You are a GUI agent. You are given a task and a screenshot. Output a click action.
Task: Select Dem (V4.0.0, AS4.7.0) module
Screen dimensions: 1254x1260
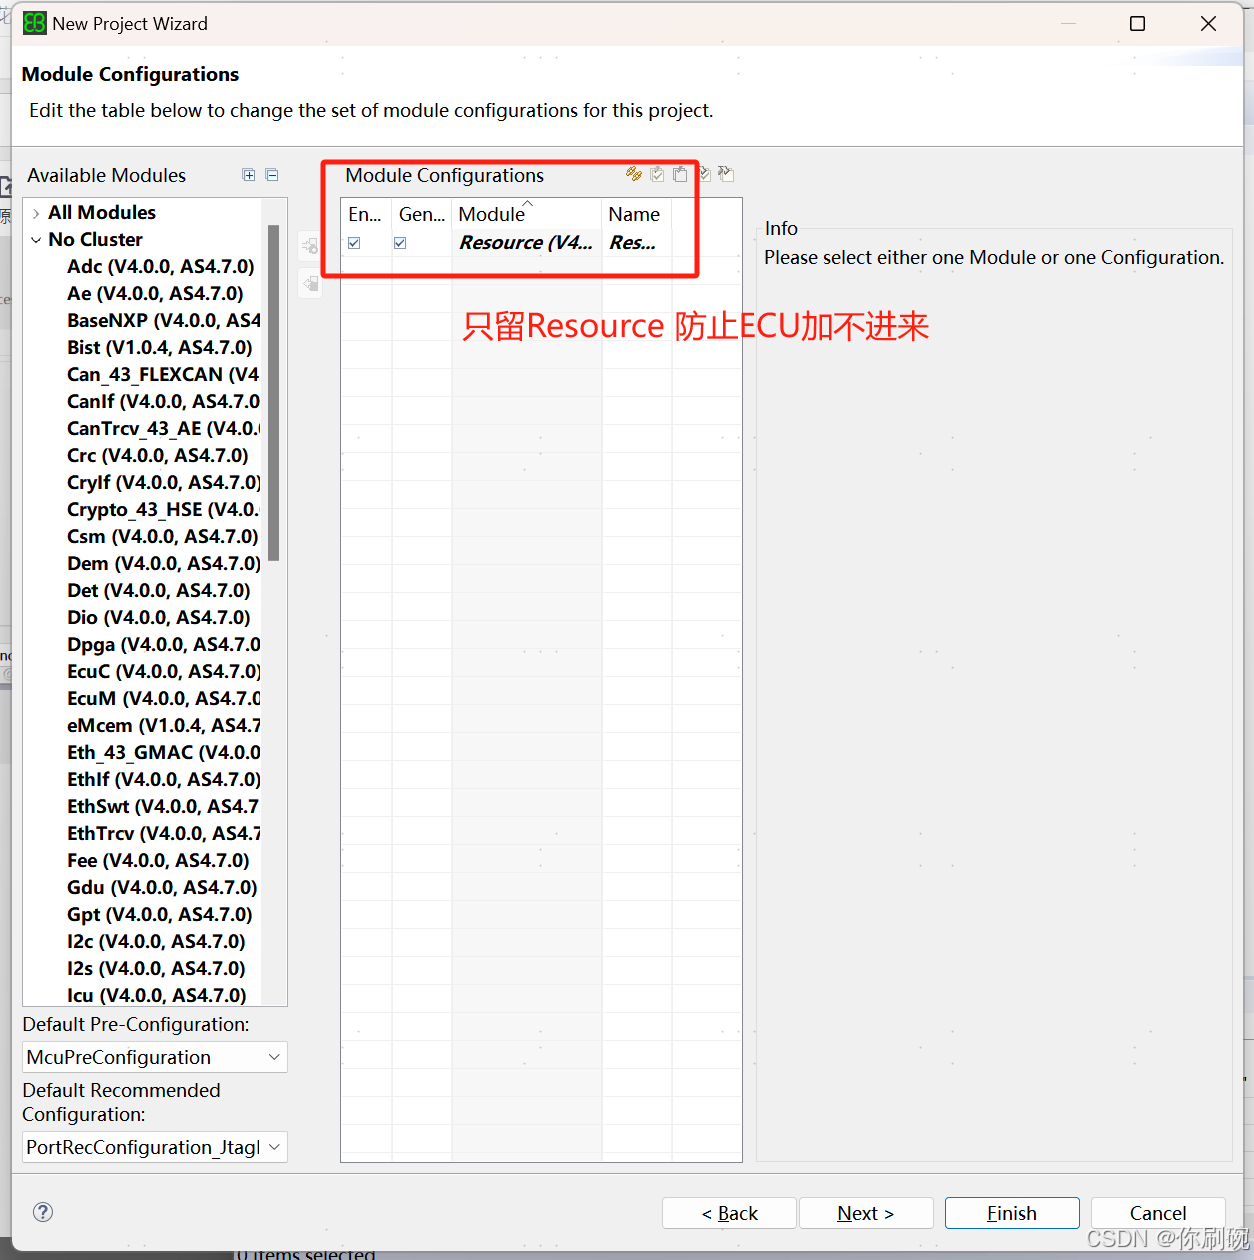pos(163,564)
